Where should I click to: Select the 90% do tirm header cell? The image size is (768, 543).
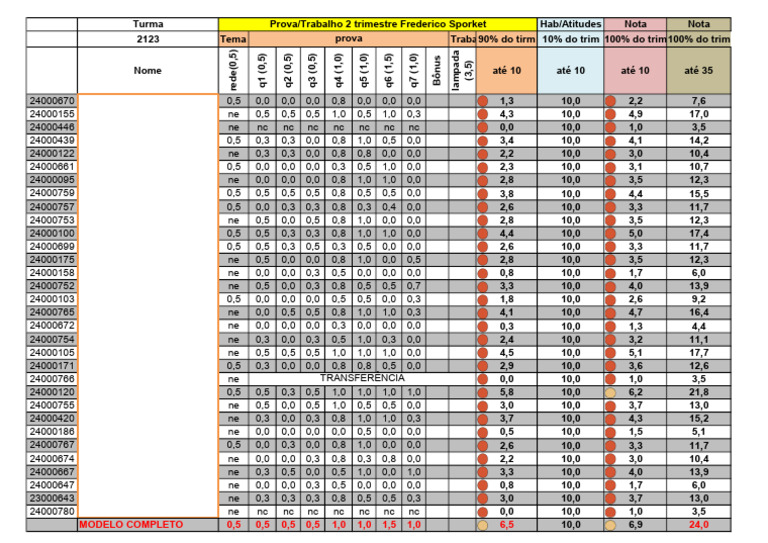pos(506,39)
